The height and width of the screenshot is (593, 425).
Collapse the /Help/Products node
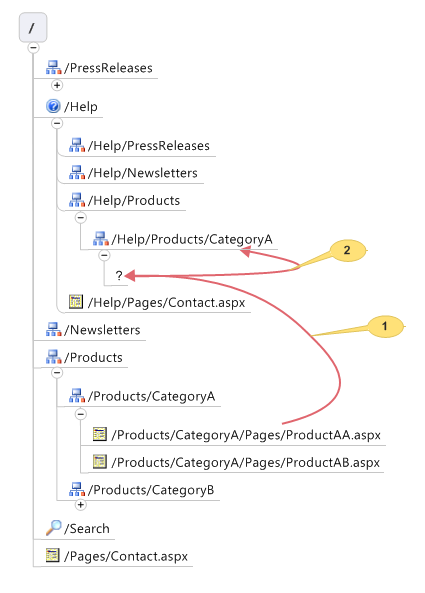[81, 217]
